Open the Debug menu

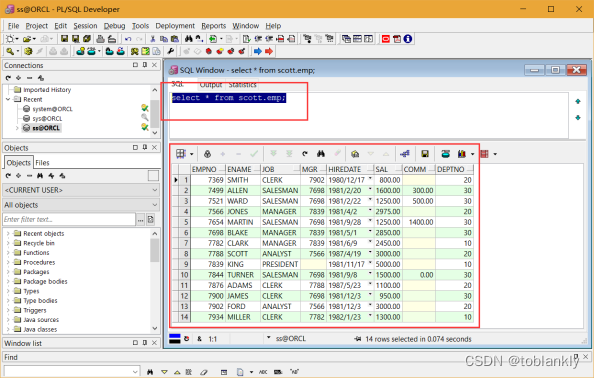pyautogui.click(x=114, y=26)
